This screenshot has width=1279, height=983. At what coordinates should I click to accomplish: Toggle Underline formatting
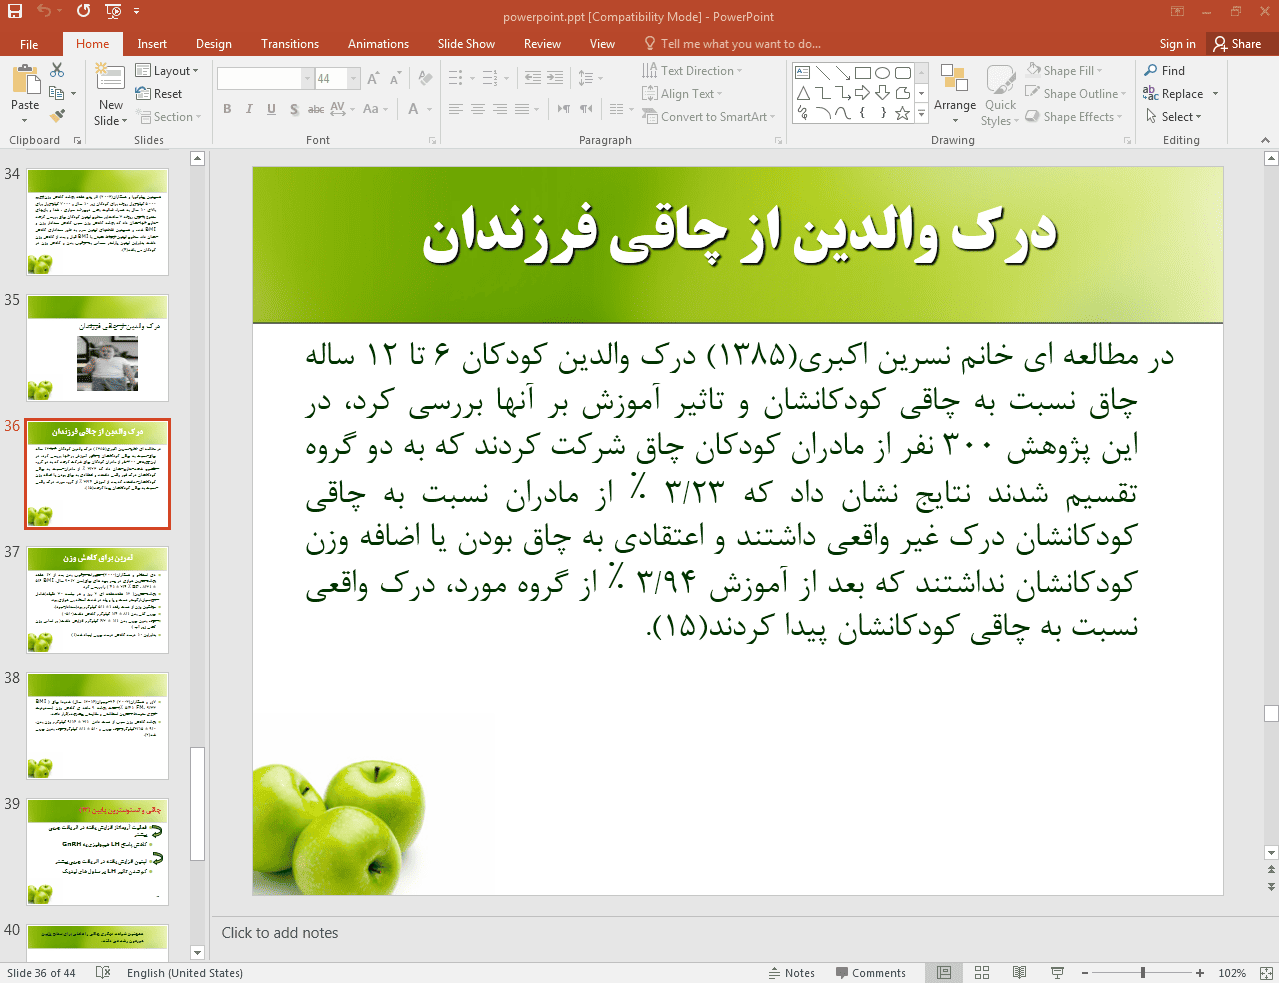[271, 109]
